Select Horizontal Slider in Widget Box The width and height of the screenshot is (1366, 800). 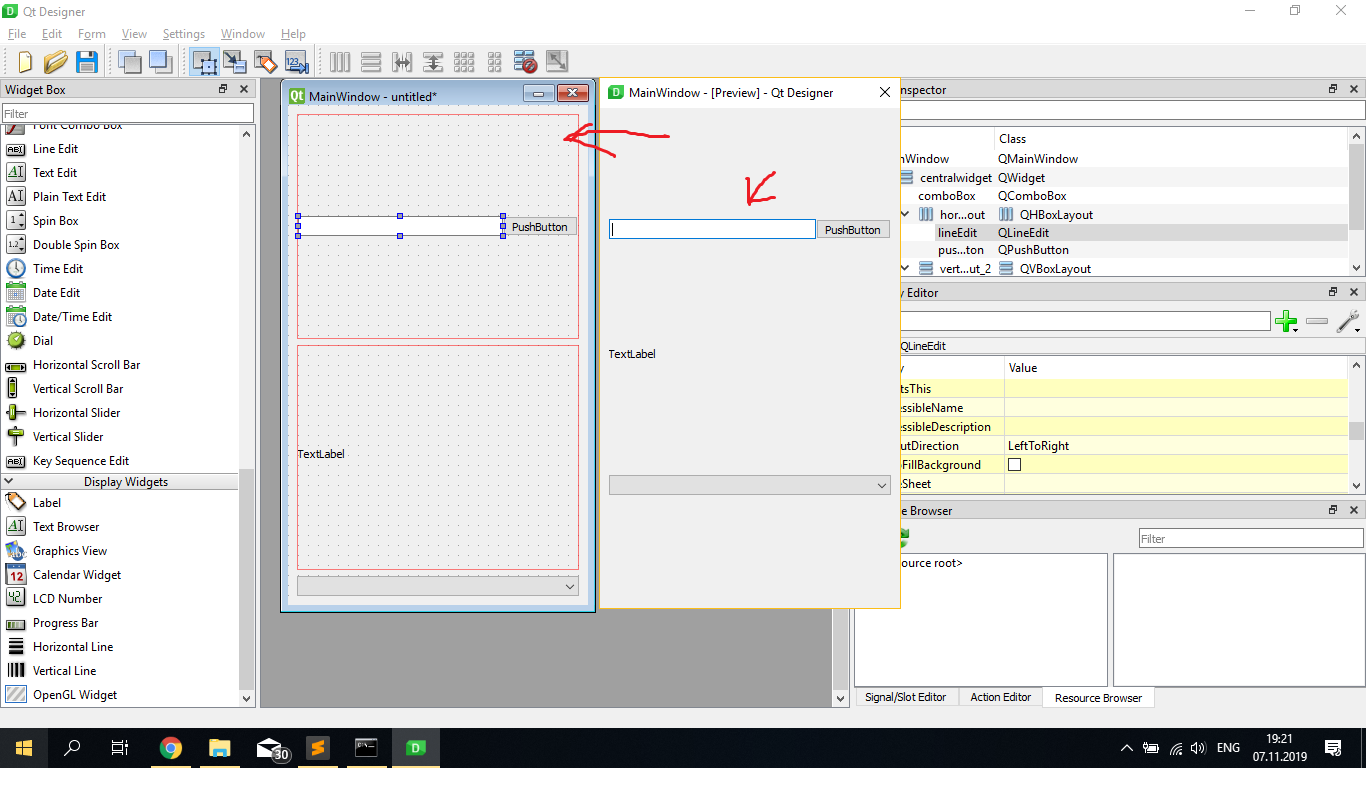click(x=76, y=413)
